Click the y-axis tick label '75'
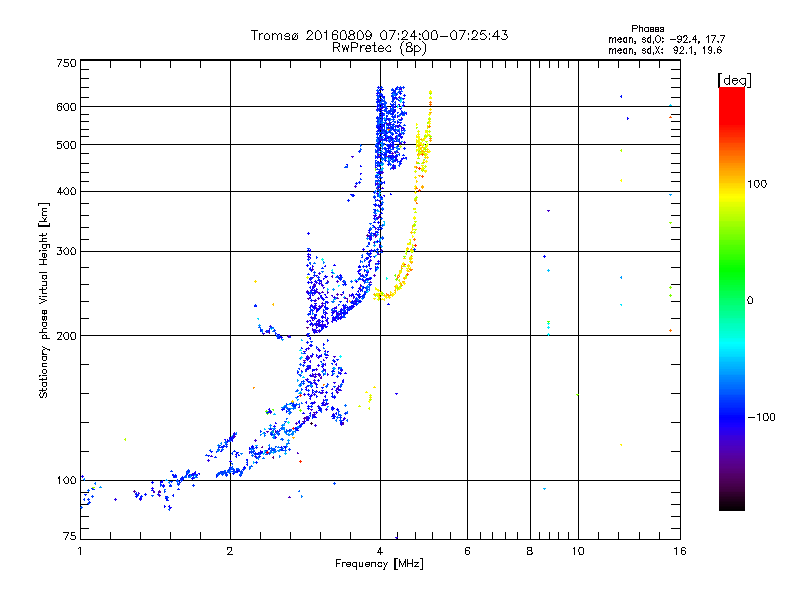The width and height of the screenshot is (800, 600). tap(70, 536)
